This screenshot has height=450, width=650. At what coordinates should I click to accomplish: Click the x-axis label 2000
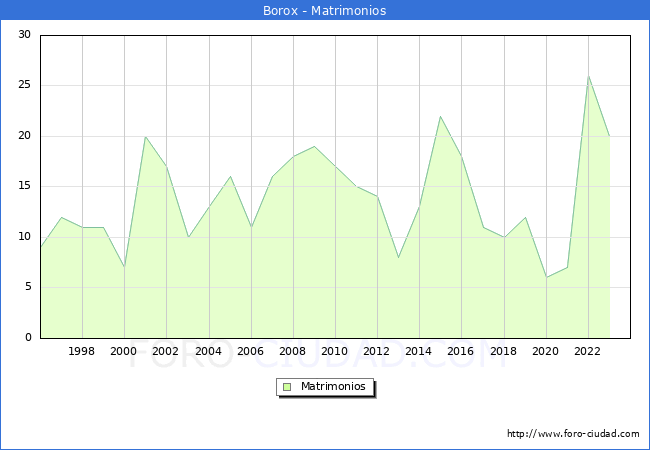coord(123,351)
